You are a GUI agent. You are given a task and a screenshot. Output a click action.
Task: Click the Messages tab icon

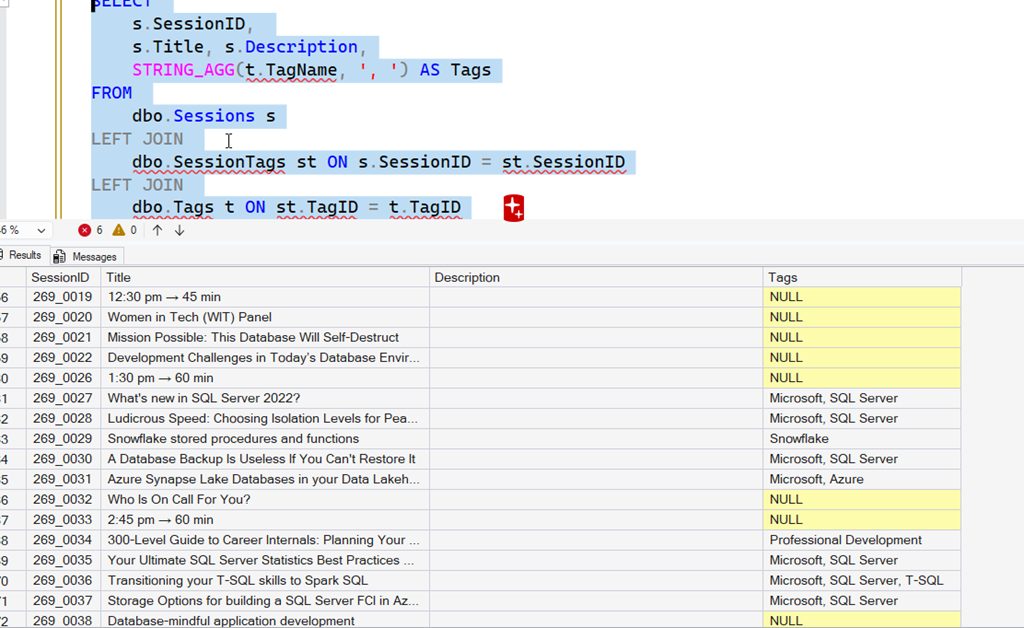click(60, 257)
